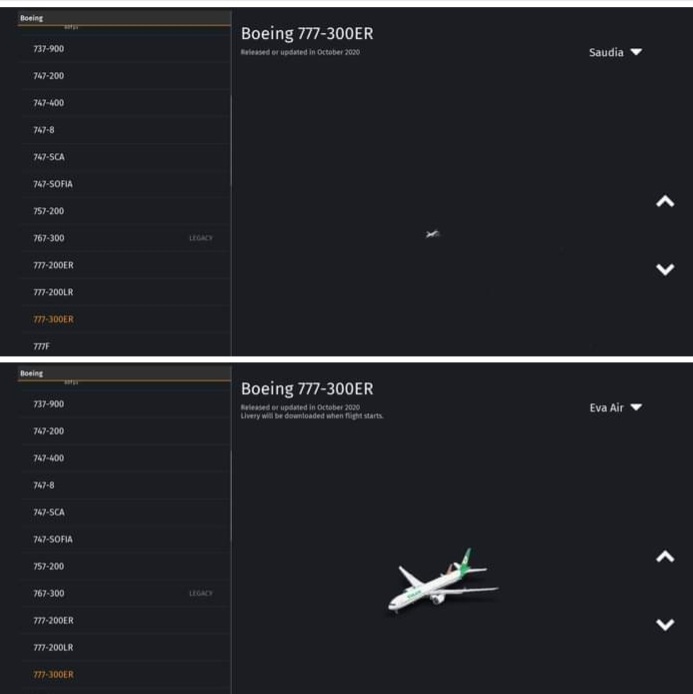Open the Saudia livery dropdown
Viewport: 693px width, 694px height.
pos(614,52)
